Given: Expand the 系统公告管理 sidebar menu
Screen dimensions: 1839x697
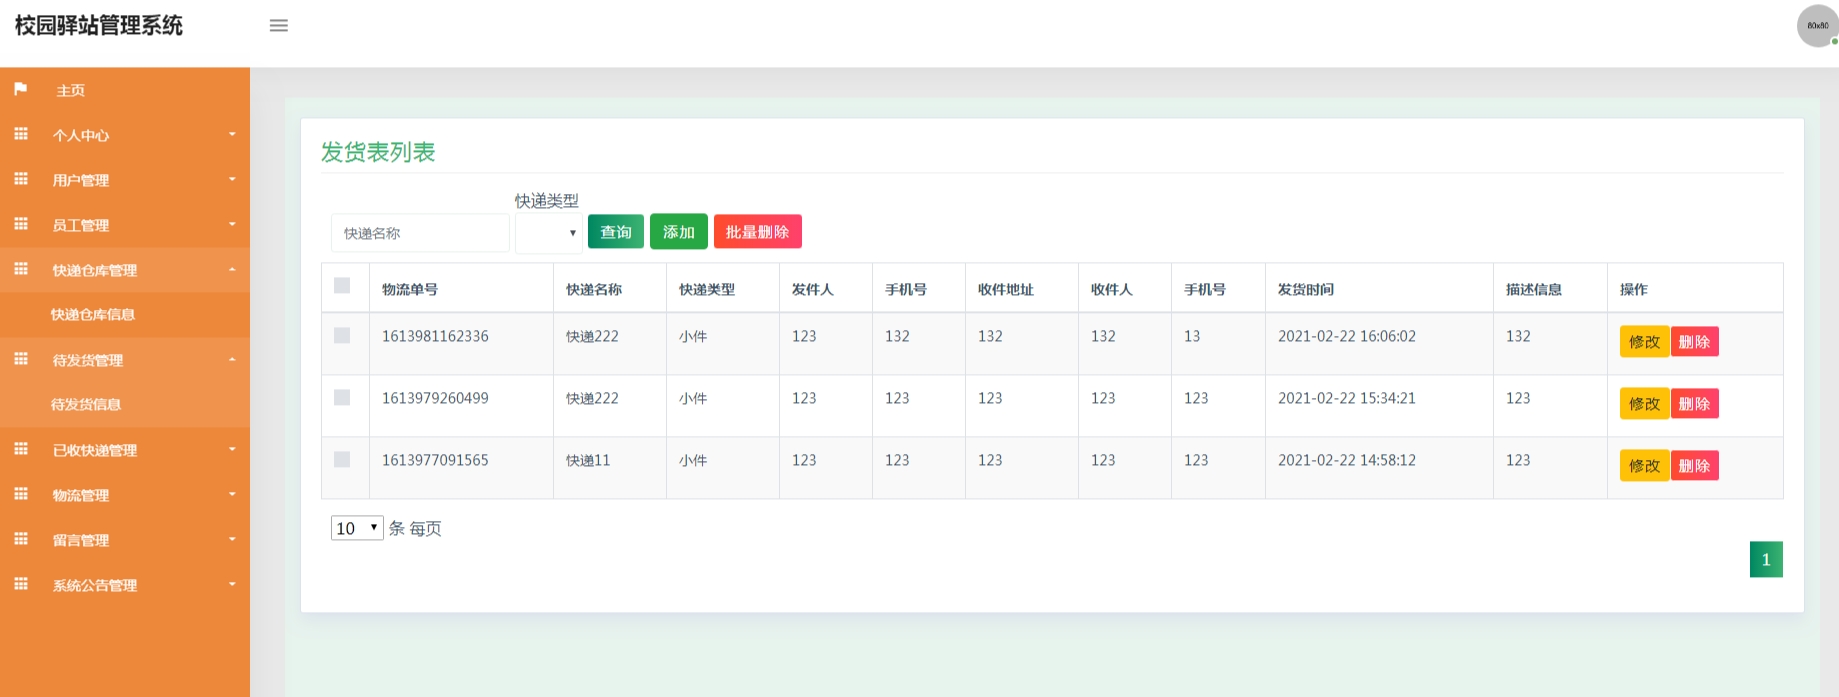Looking at the screenshot, I should tap(125, 585).
